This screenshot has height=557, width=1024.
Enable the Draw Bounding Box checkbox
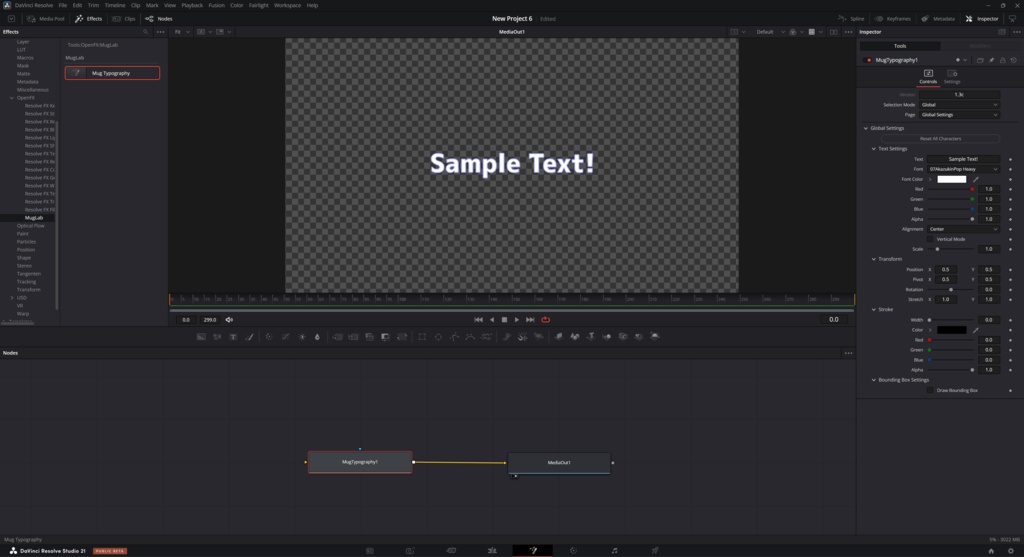(x=930, y=390)
